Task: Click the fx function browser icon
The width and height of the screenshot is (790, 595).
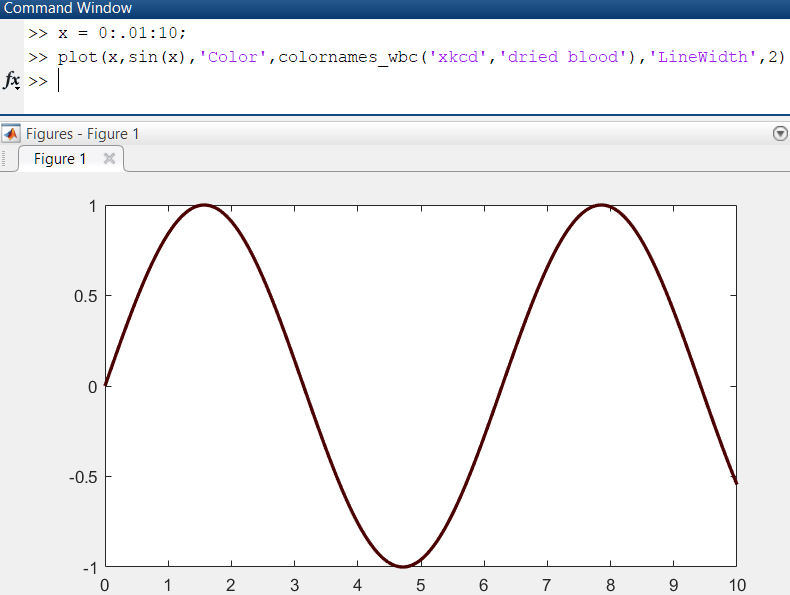Action: [12, 82]
